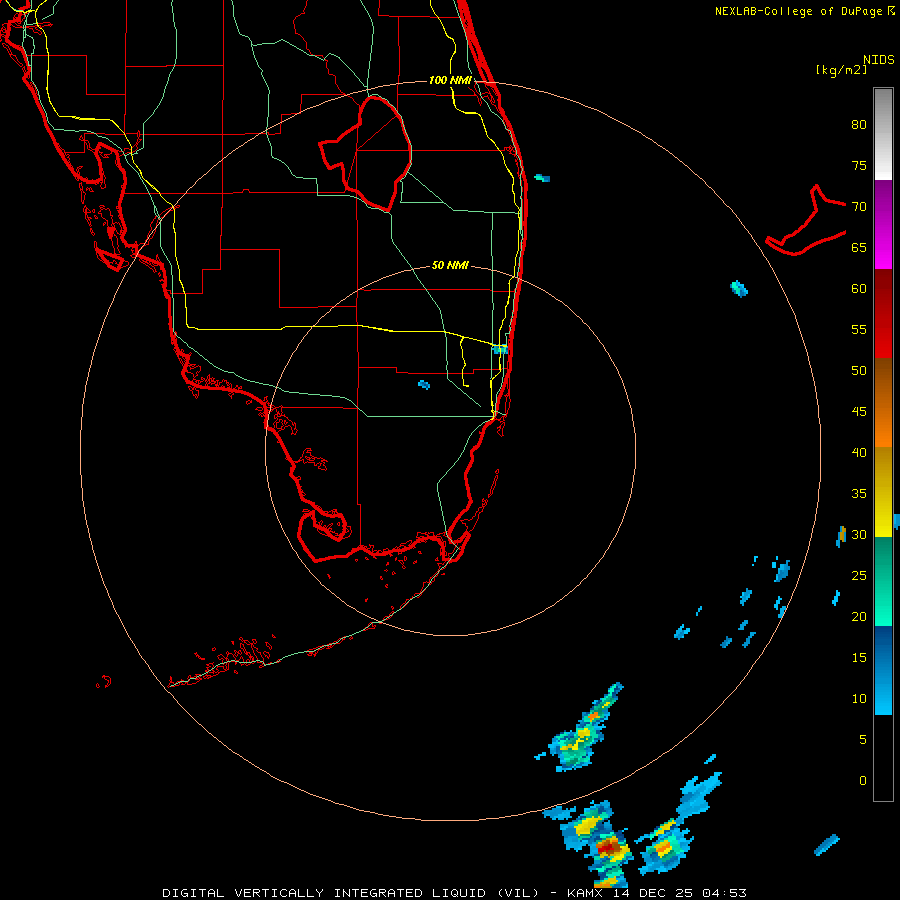Click the small echo on the east coast highway junction

(x=500, y=349)
